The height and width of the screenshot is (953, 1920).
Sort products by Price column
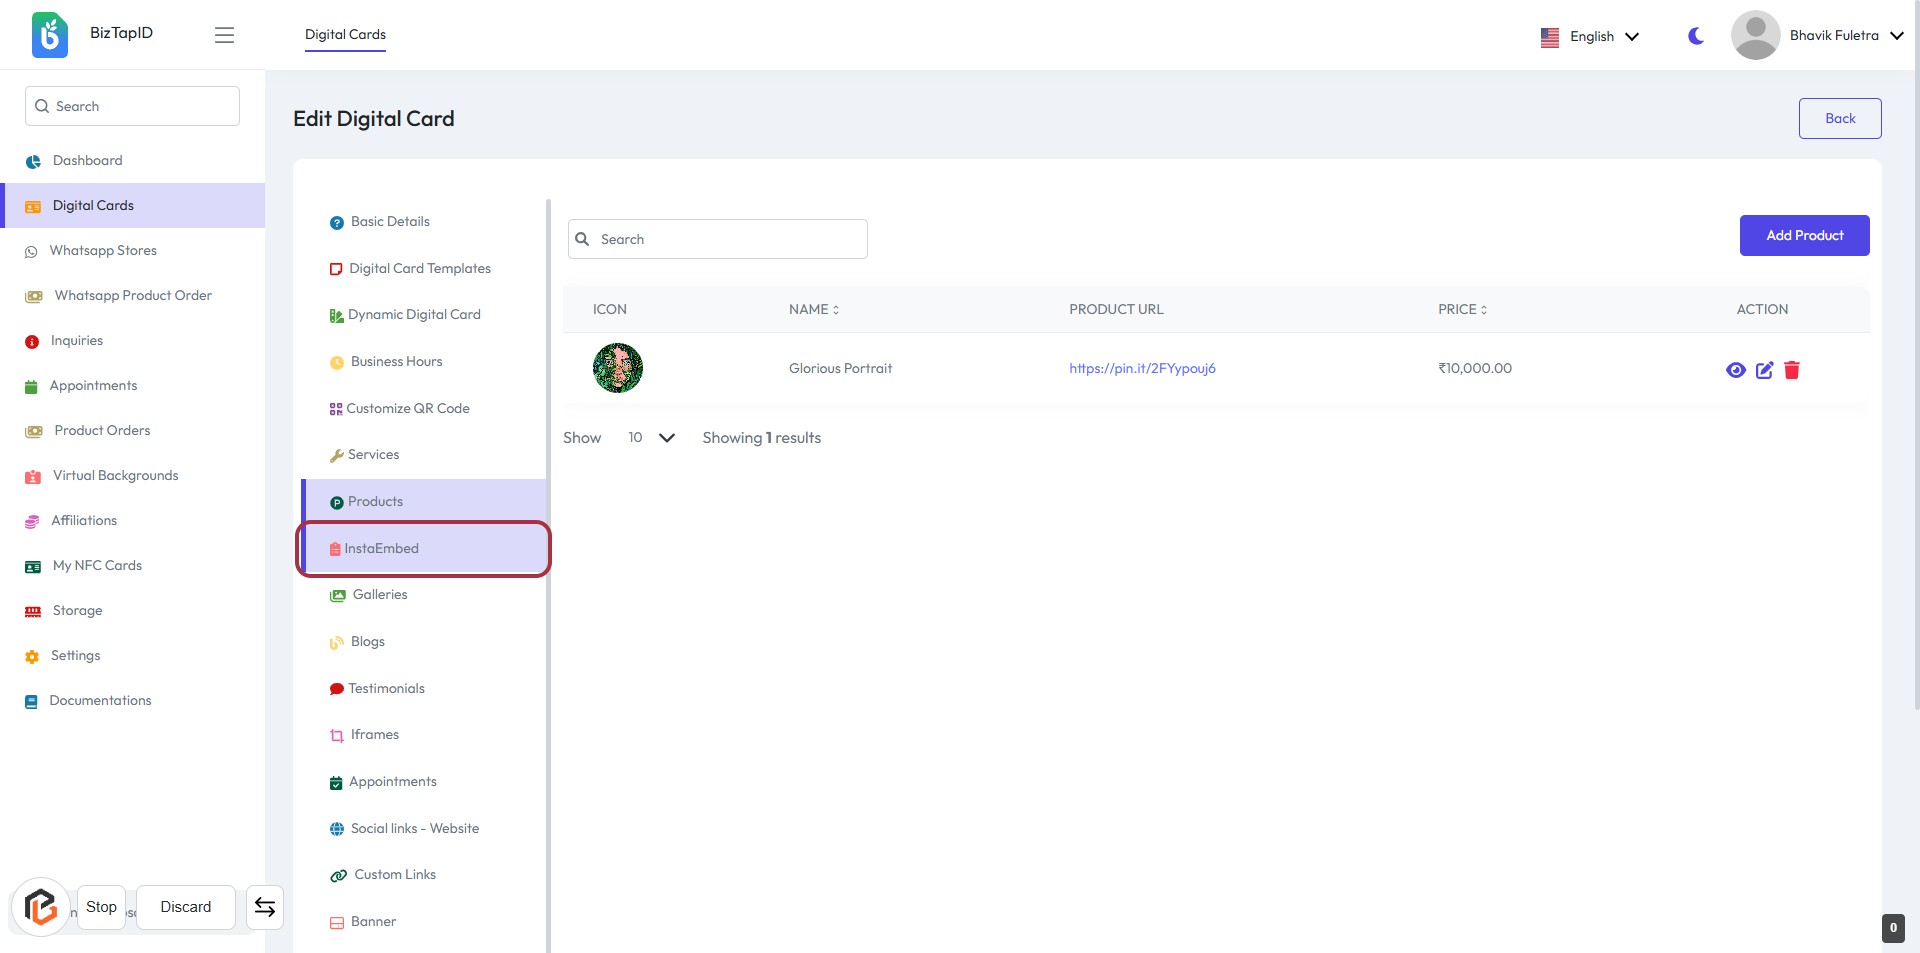1462,310
